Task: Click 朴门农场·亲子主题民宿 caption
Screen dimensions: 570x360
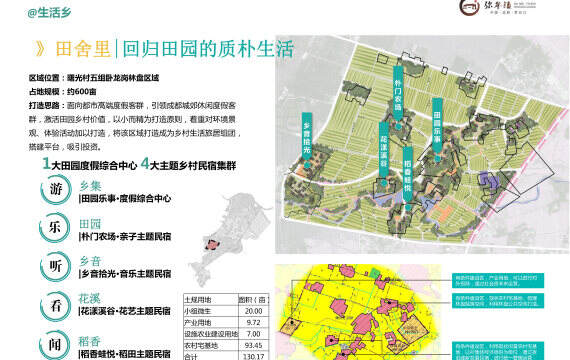Action: (125, 237)
